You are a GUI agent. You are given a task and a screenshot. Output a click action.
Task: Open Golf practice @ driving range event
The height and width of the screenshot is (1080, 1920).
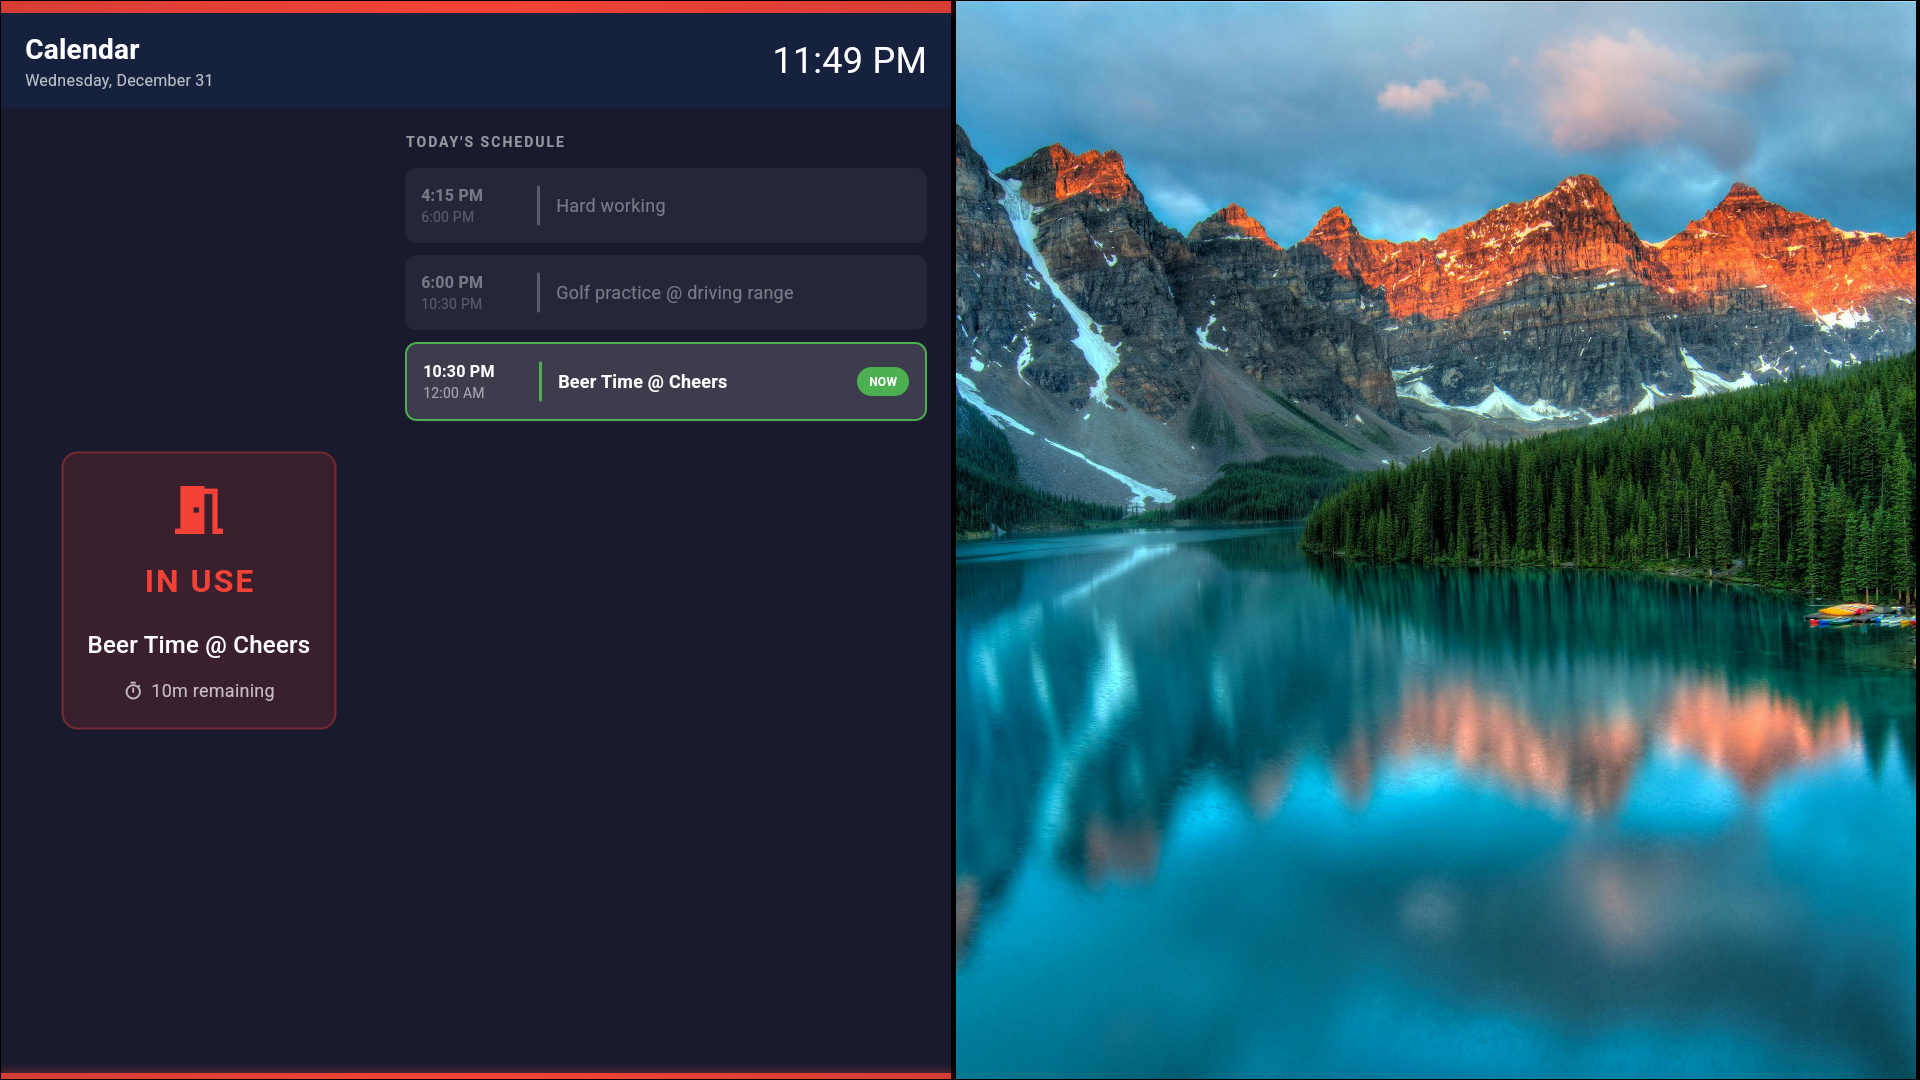point(674,293)
